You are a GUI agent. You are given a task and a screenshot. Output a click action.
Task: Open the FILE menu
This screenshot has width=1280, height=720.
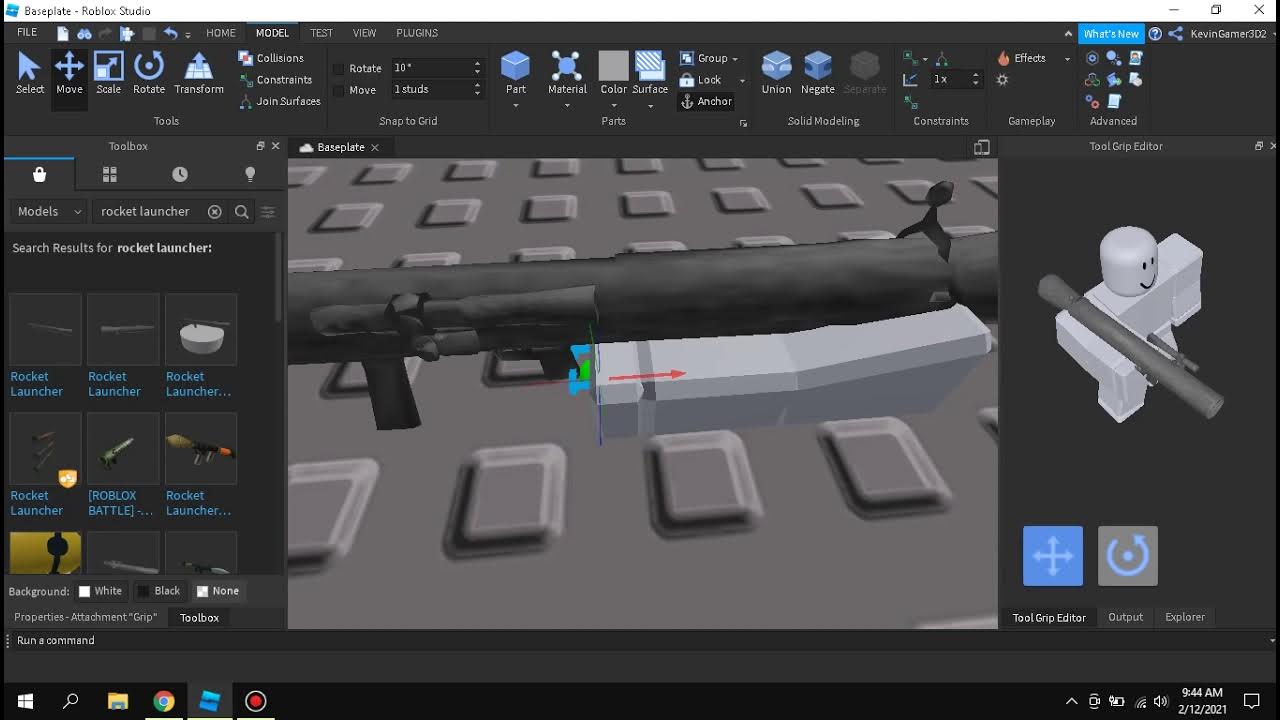27,33
